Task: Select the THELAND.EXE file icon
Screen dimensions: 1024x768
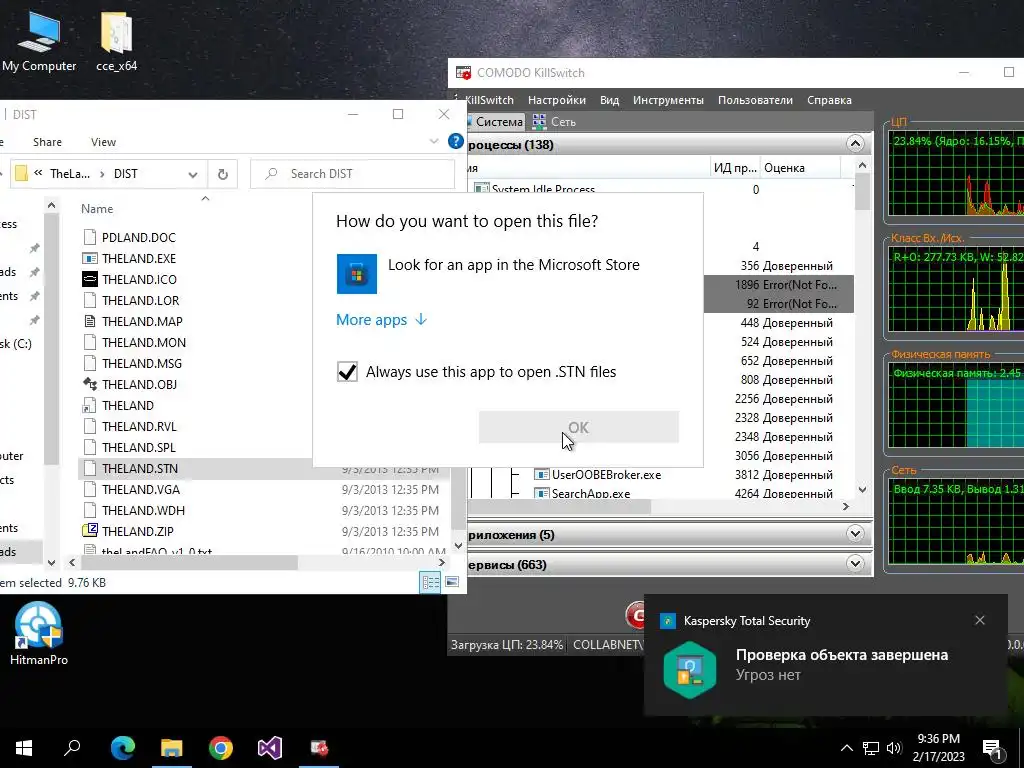Action: click(89, 259)
